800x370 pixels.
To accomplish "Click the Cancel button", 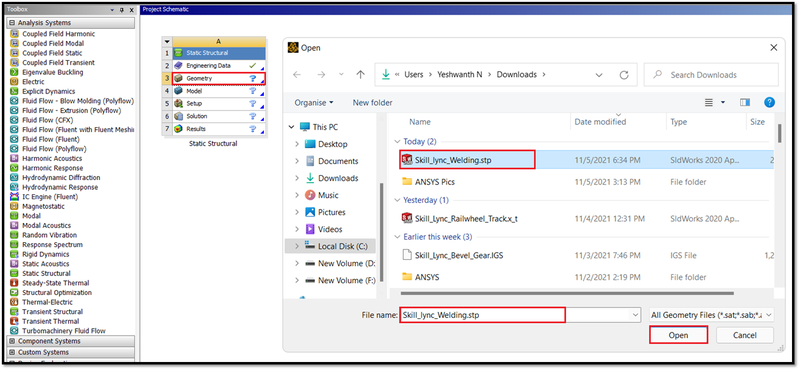I will click(744, 335).
